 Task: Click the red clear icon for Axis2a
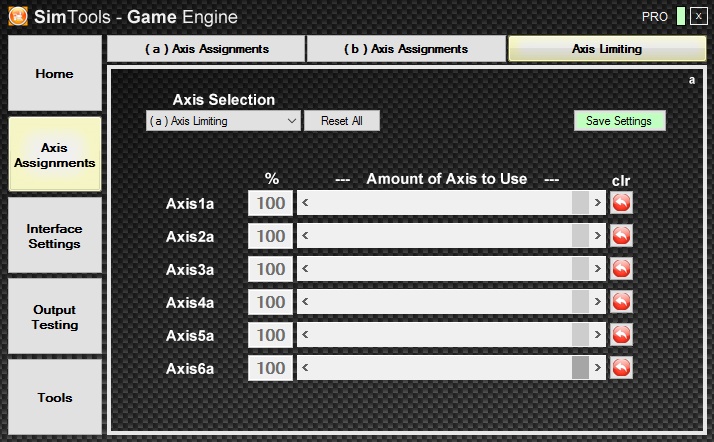(621, 236)
